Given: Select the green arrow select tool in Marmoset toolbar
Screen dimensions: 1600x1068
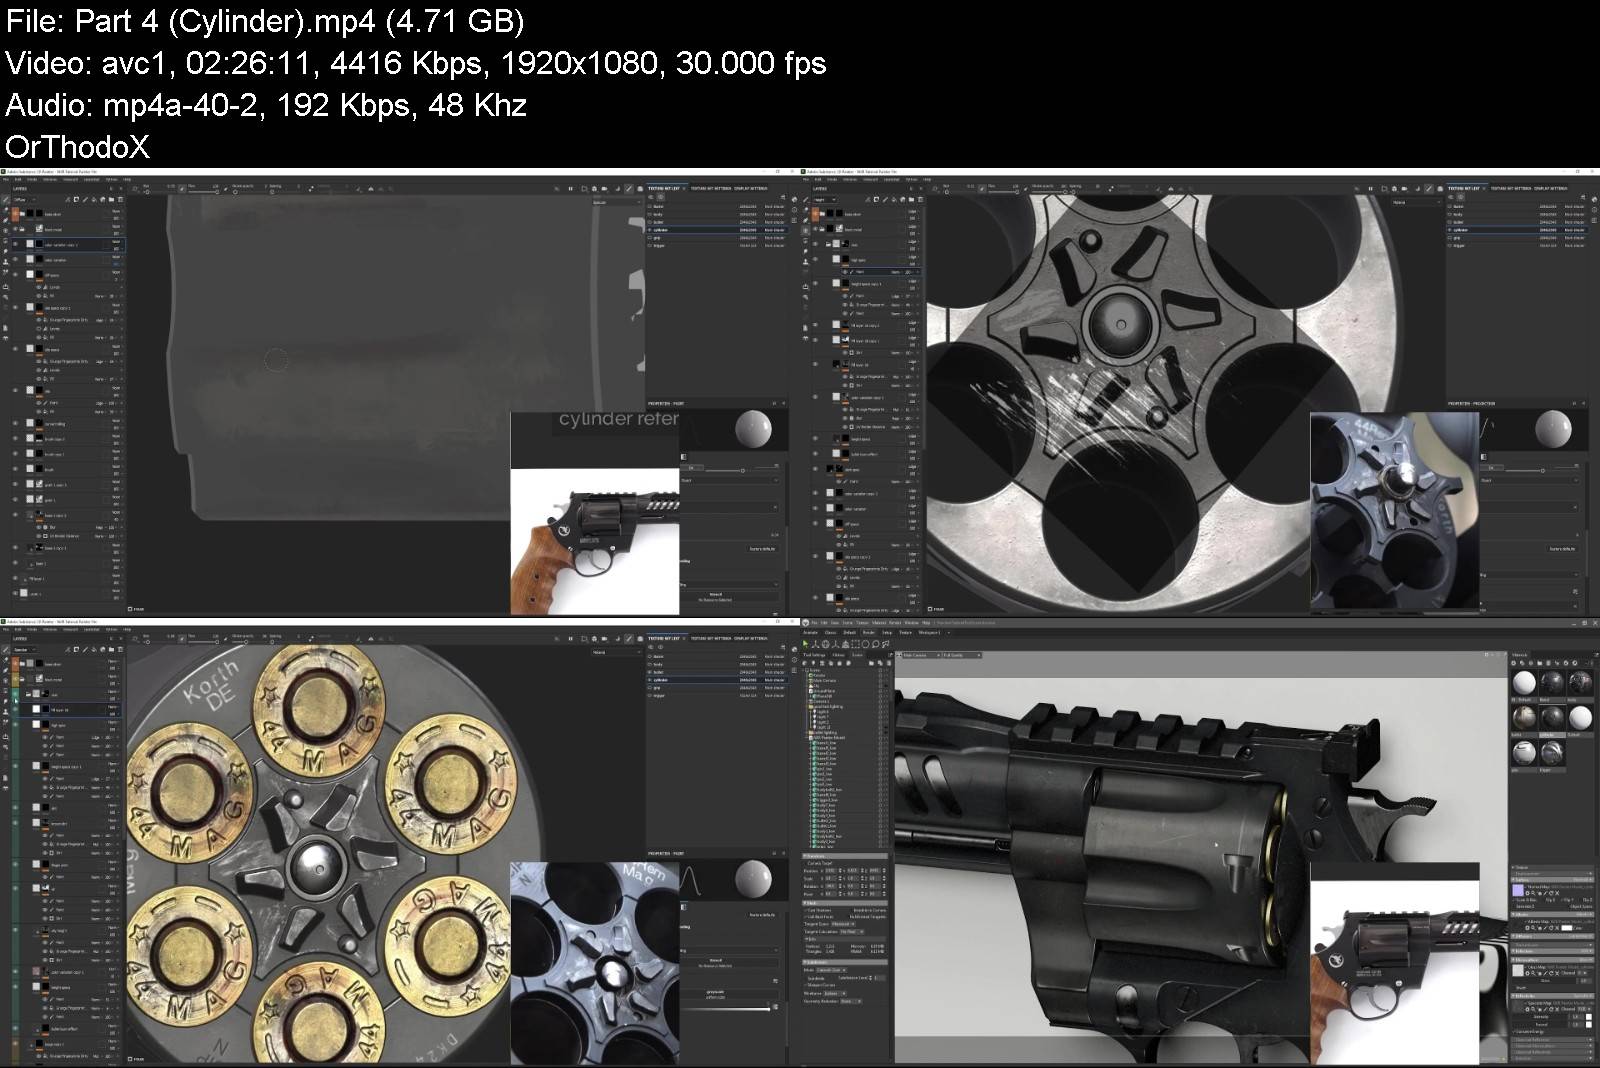Looking at the screenshot, I should coord(806,643).
